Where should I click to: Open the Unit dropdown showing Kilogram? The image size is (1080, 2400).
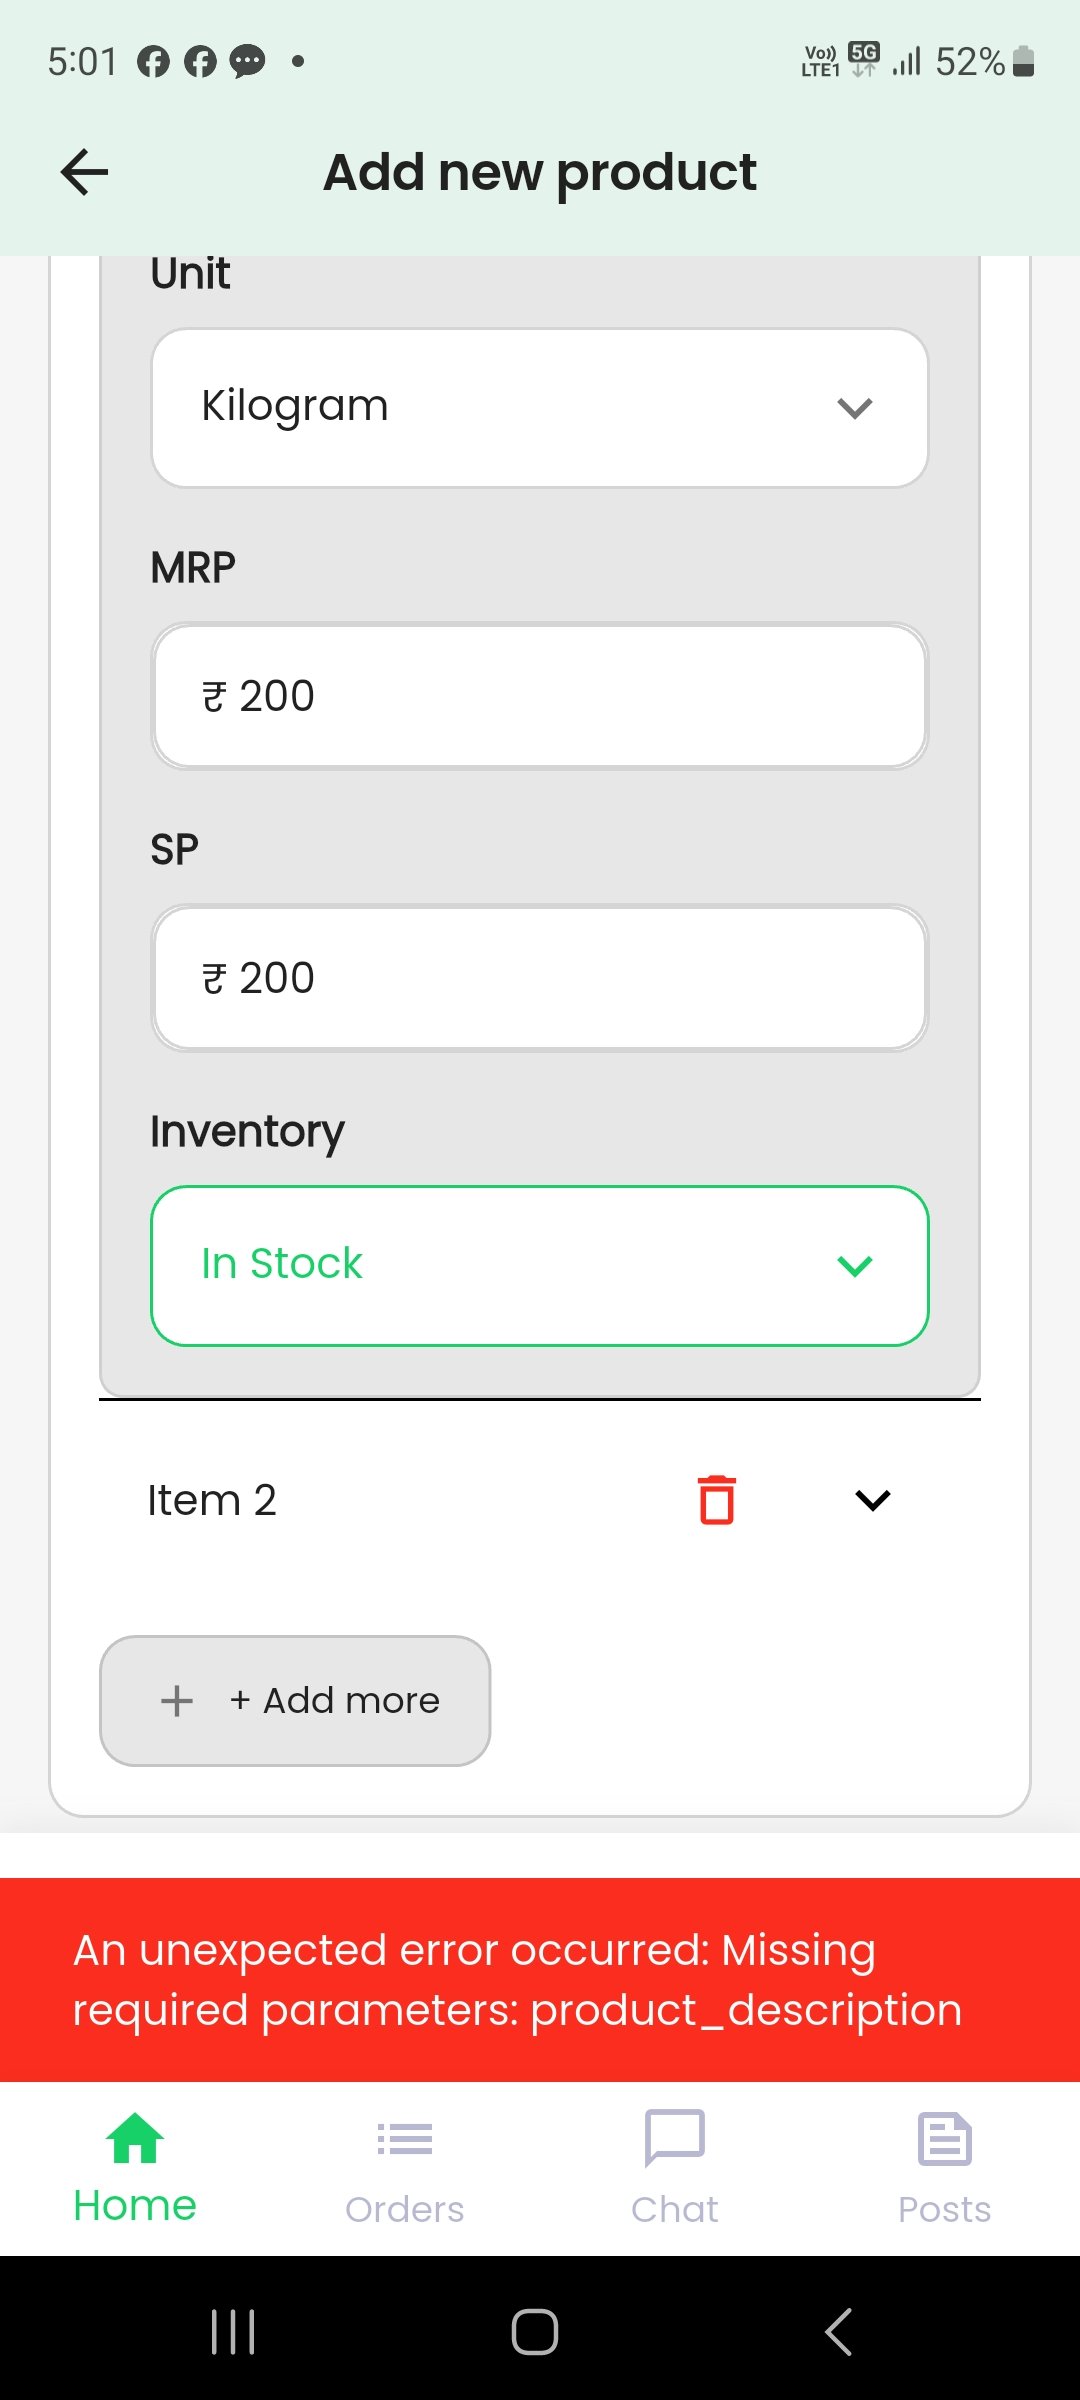coord(540,408)
